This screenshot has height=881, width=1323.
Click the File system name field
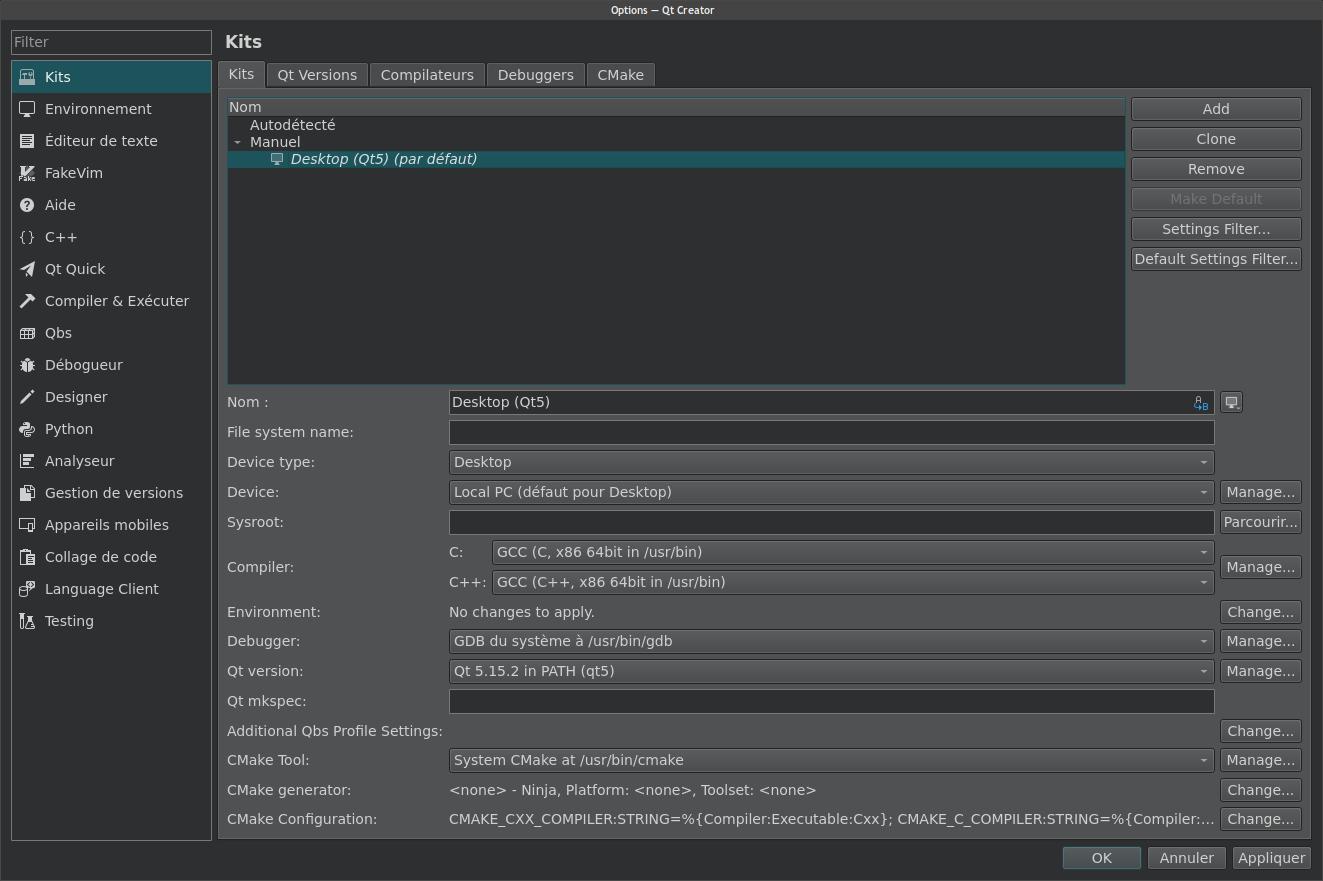[831, 432]
